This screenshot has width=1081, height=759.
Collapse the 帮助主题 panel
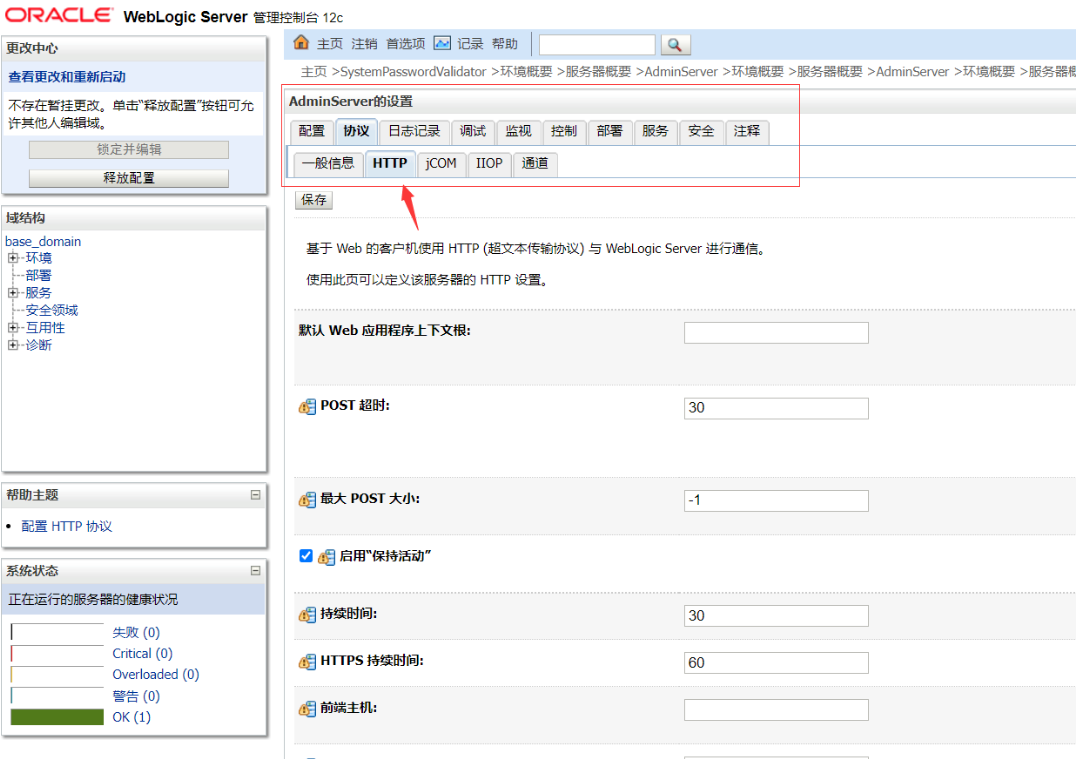click(x=255, y=495)
